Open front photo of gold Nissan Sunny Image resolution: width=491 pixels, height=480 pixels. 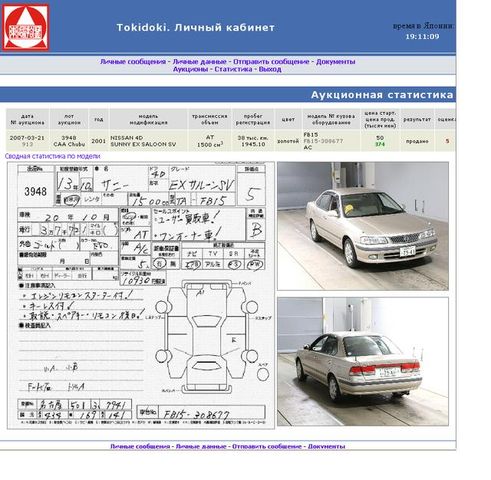pyautogui.click(x=363, y=226)
